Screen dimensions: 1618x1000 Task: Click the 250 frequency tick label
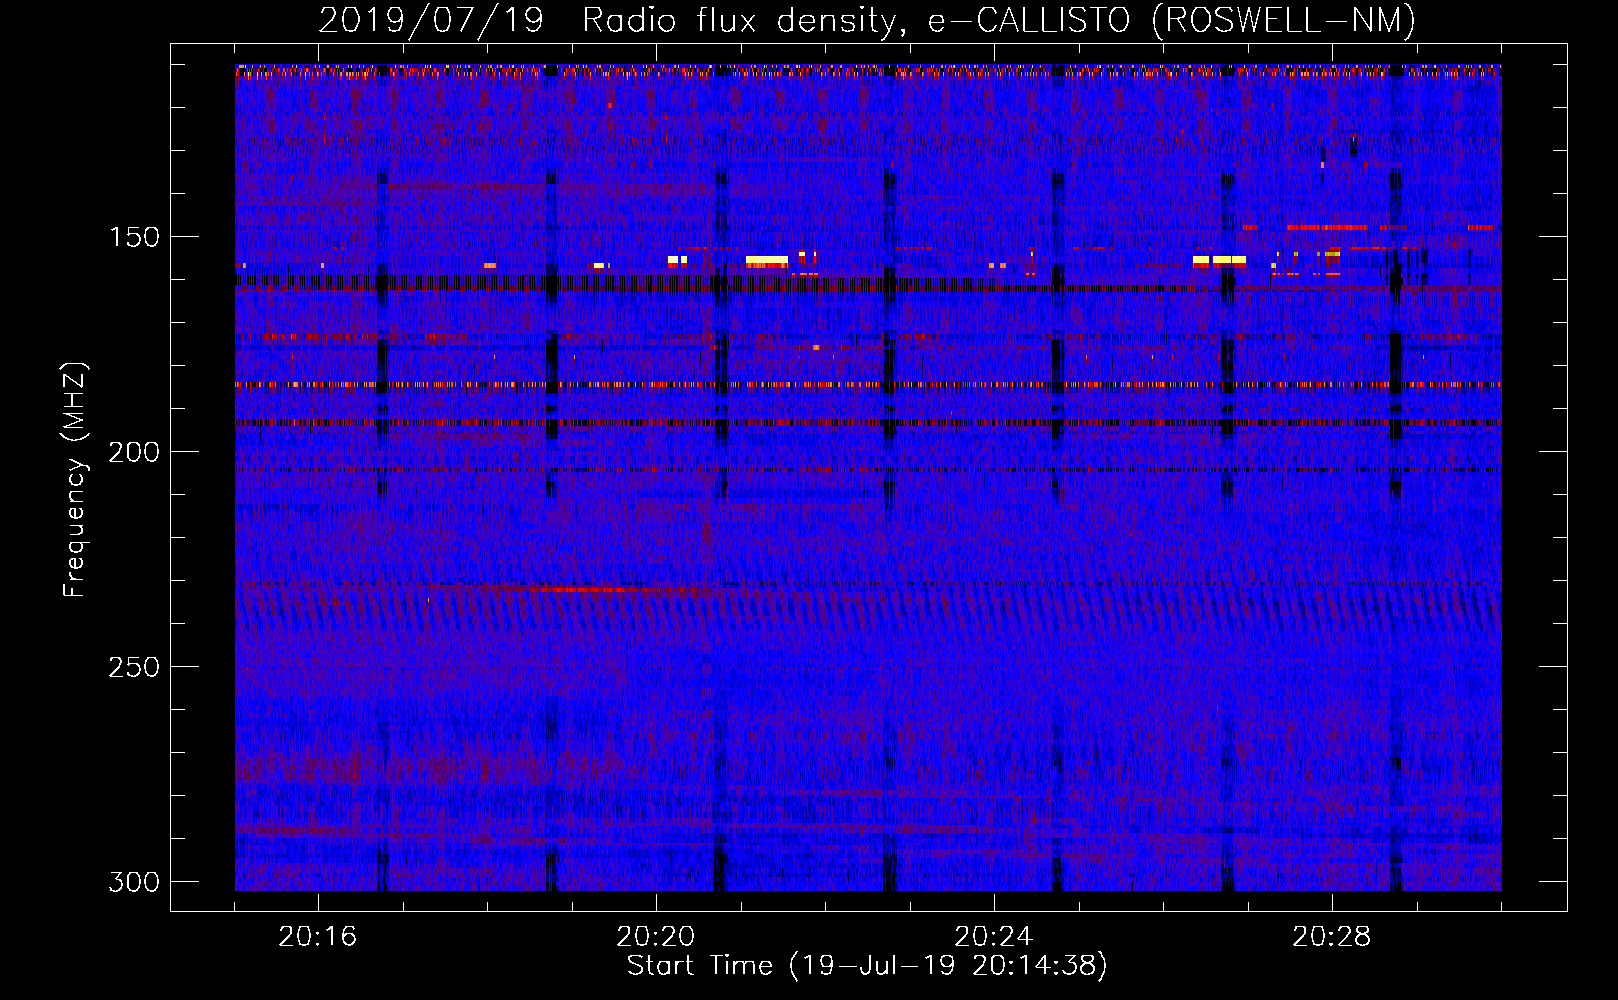134,667
